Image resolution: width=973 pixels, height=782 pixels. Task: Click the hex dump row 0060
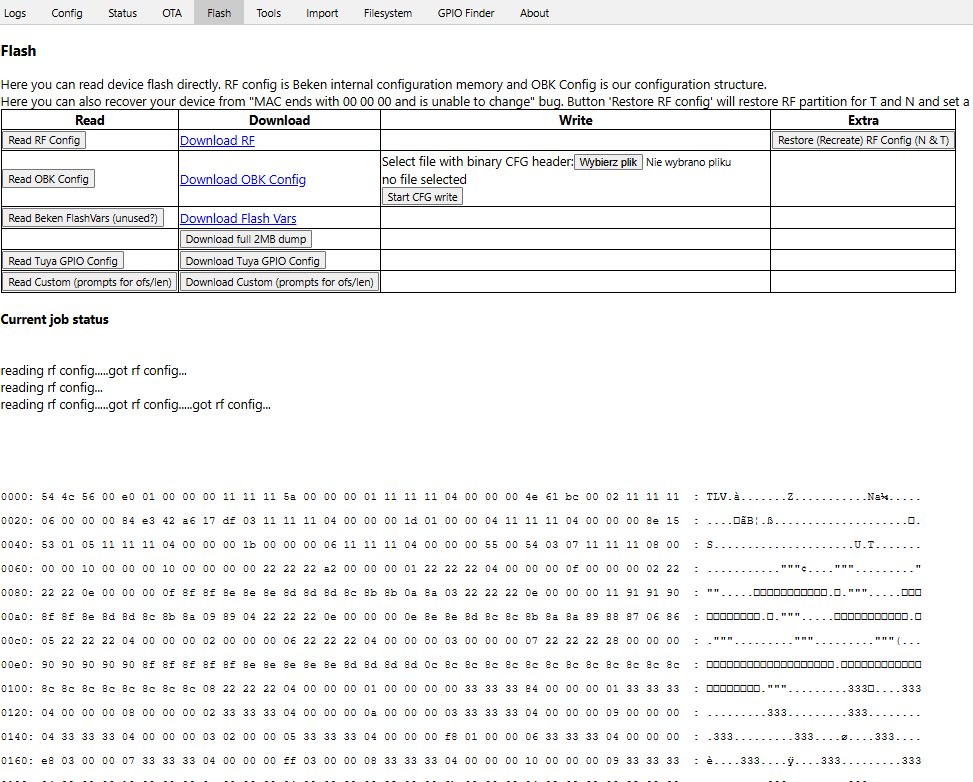click(460, 569)
